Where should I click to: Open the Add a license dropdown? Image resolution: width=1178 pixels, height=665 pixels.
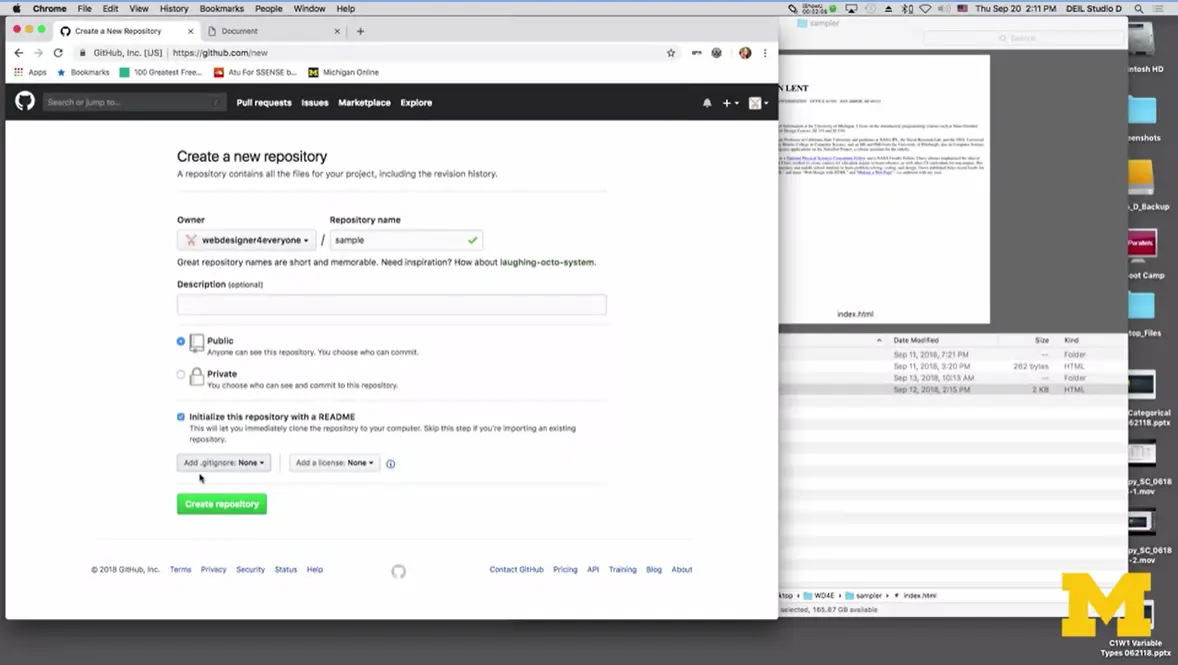tap(332, 463)
